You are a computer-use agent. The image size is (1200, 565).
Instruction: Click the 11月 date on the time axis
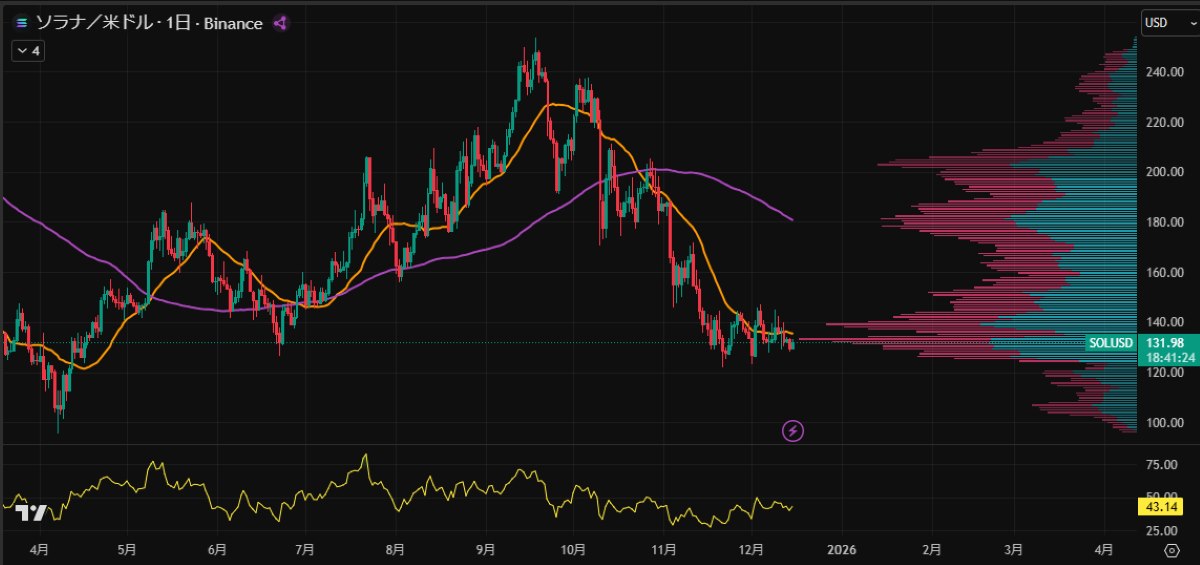click(663, 550)
